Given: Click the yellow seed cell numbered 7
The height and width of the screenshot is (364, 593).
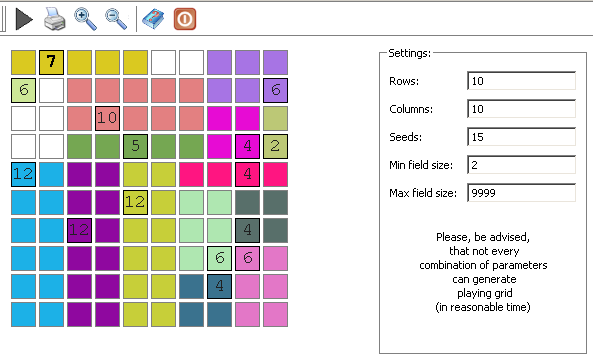Looking at the screenshot, I should (x=51, y=62).
